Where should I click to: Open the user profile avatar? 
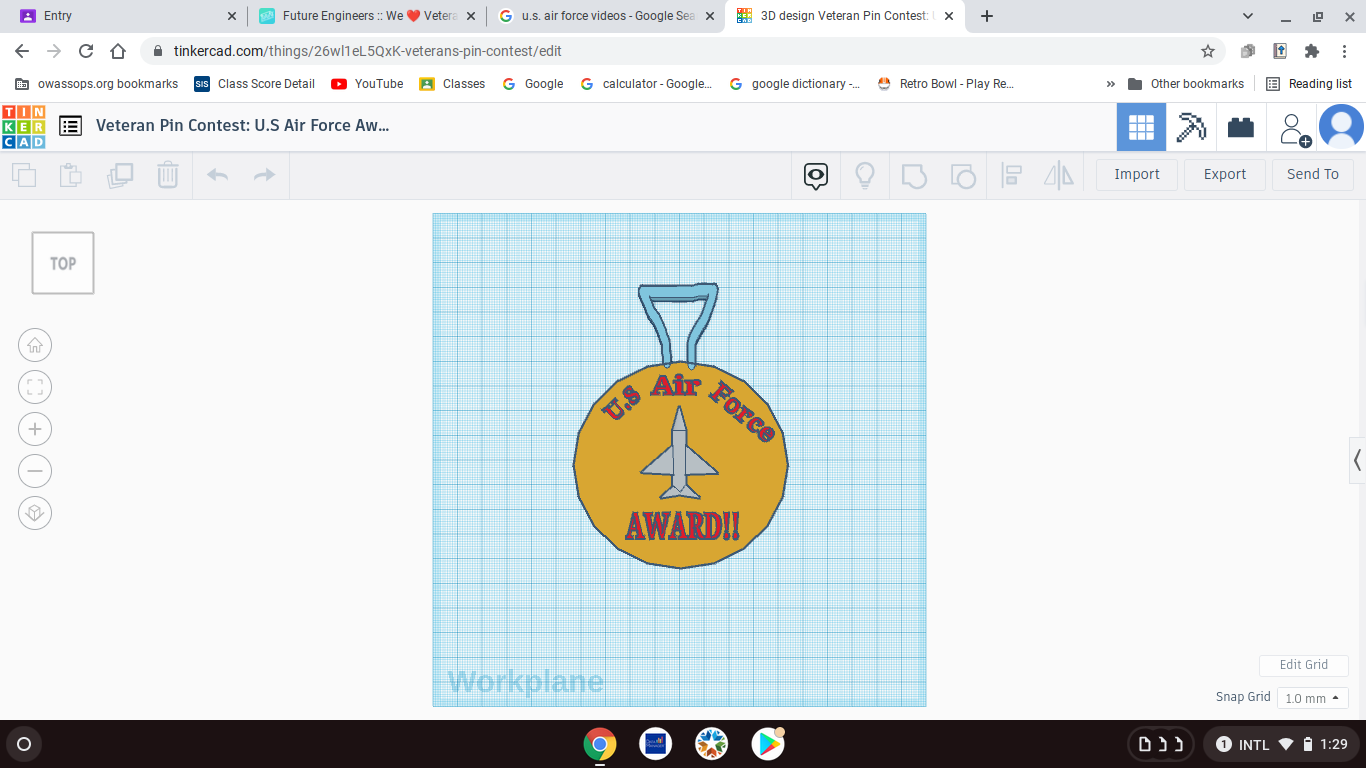(1341, 127)
